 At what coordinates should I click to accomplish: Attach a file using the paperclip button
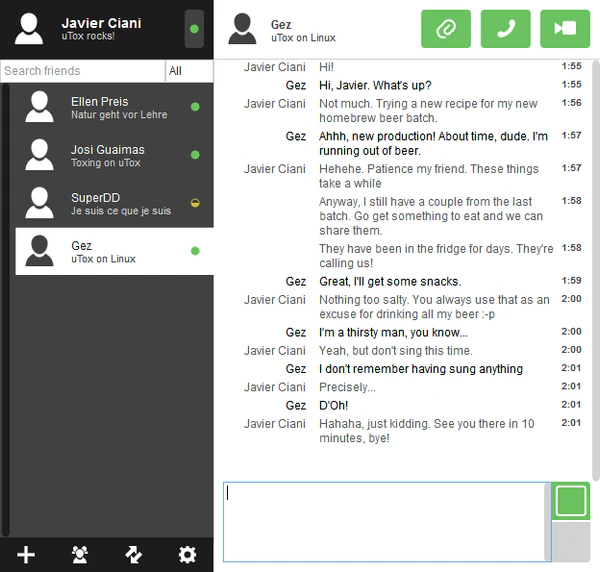(446, 29)
